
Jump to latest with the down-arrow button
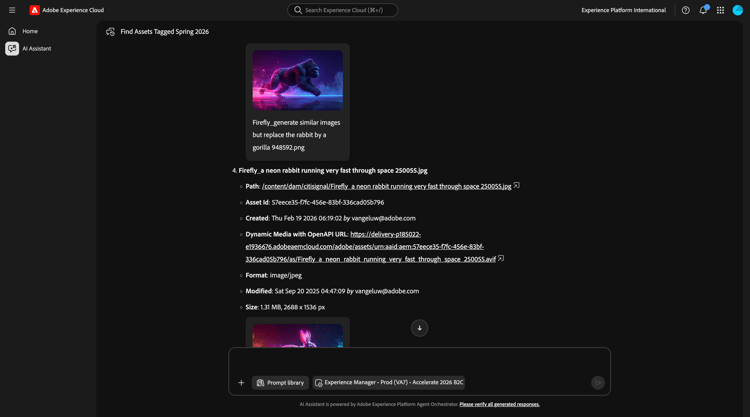click(x=419, y=328)
